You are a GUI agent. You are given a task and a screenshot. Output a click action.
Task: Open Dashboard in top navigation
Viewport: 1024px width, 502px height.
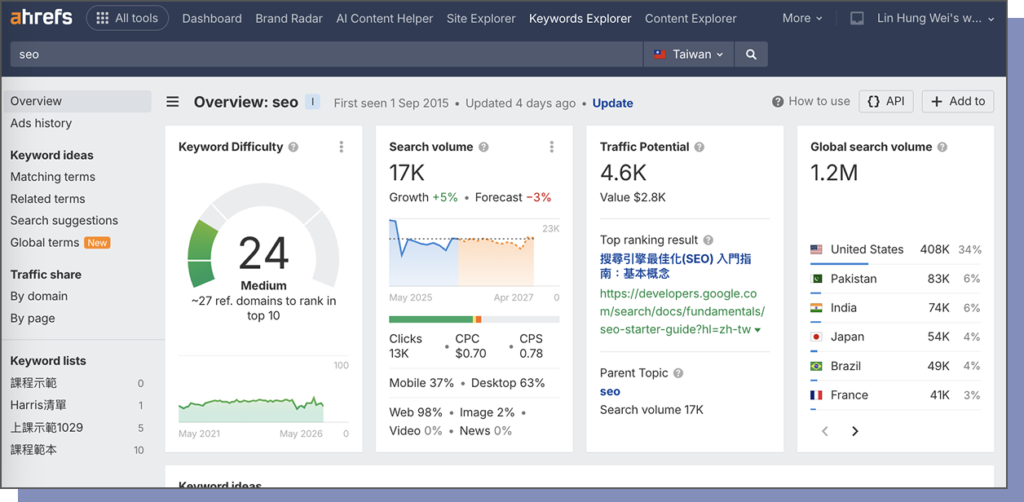click(212, 18)
